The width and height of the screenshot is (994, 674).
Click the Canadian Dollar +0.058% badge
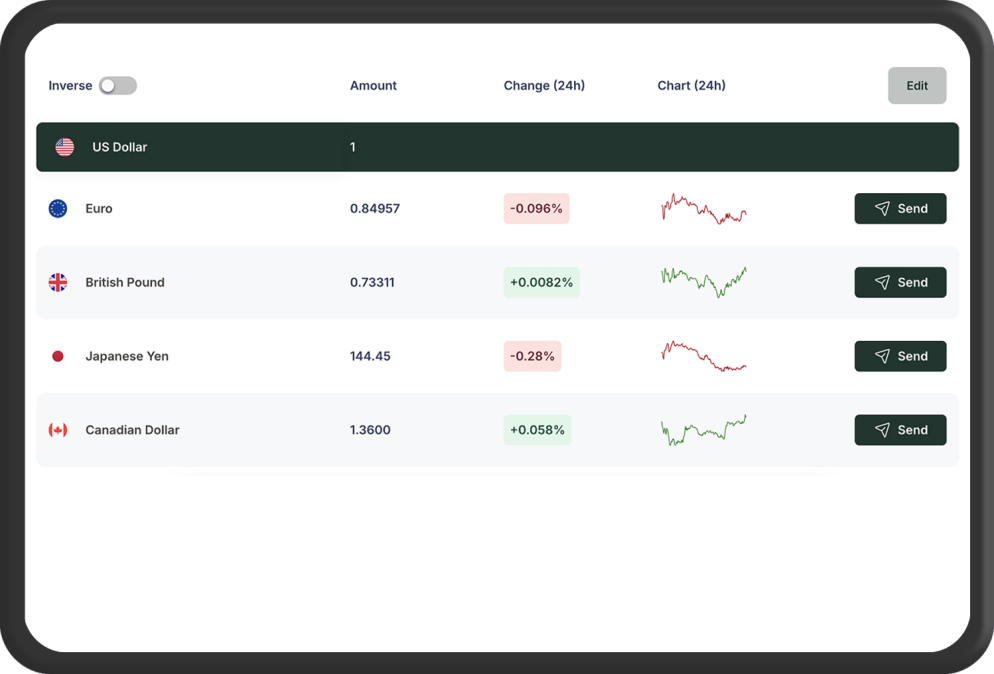click(x=537, y=430)
